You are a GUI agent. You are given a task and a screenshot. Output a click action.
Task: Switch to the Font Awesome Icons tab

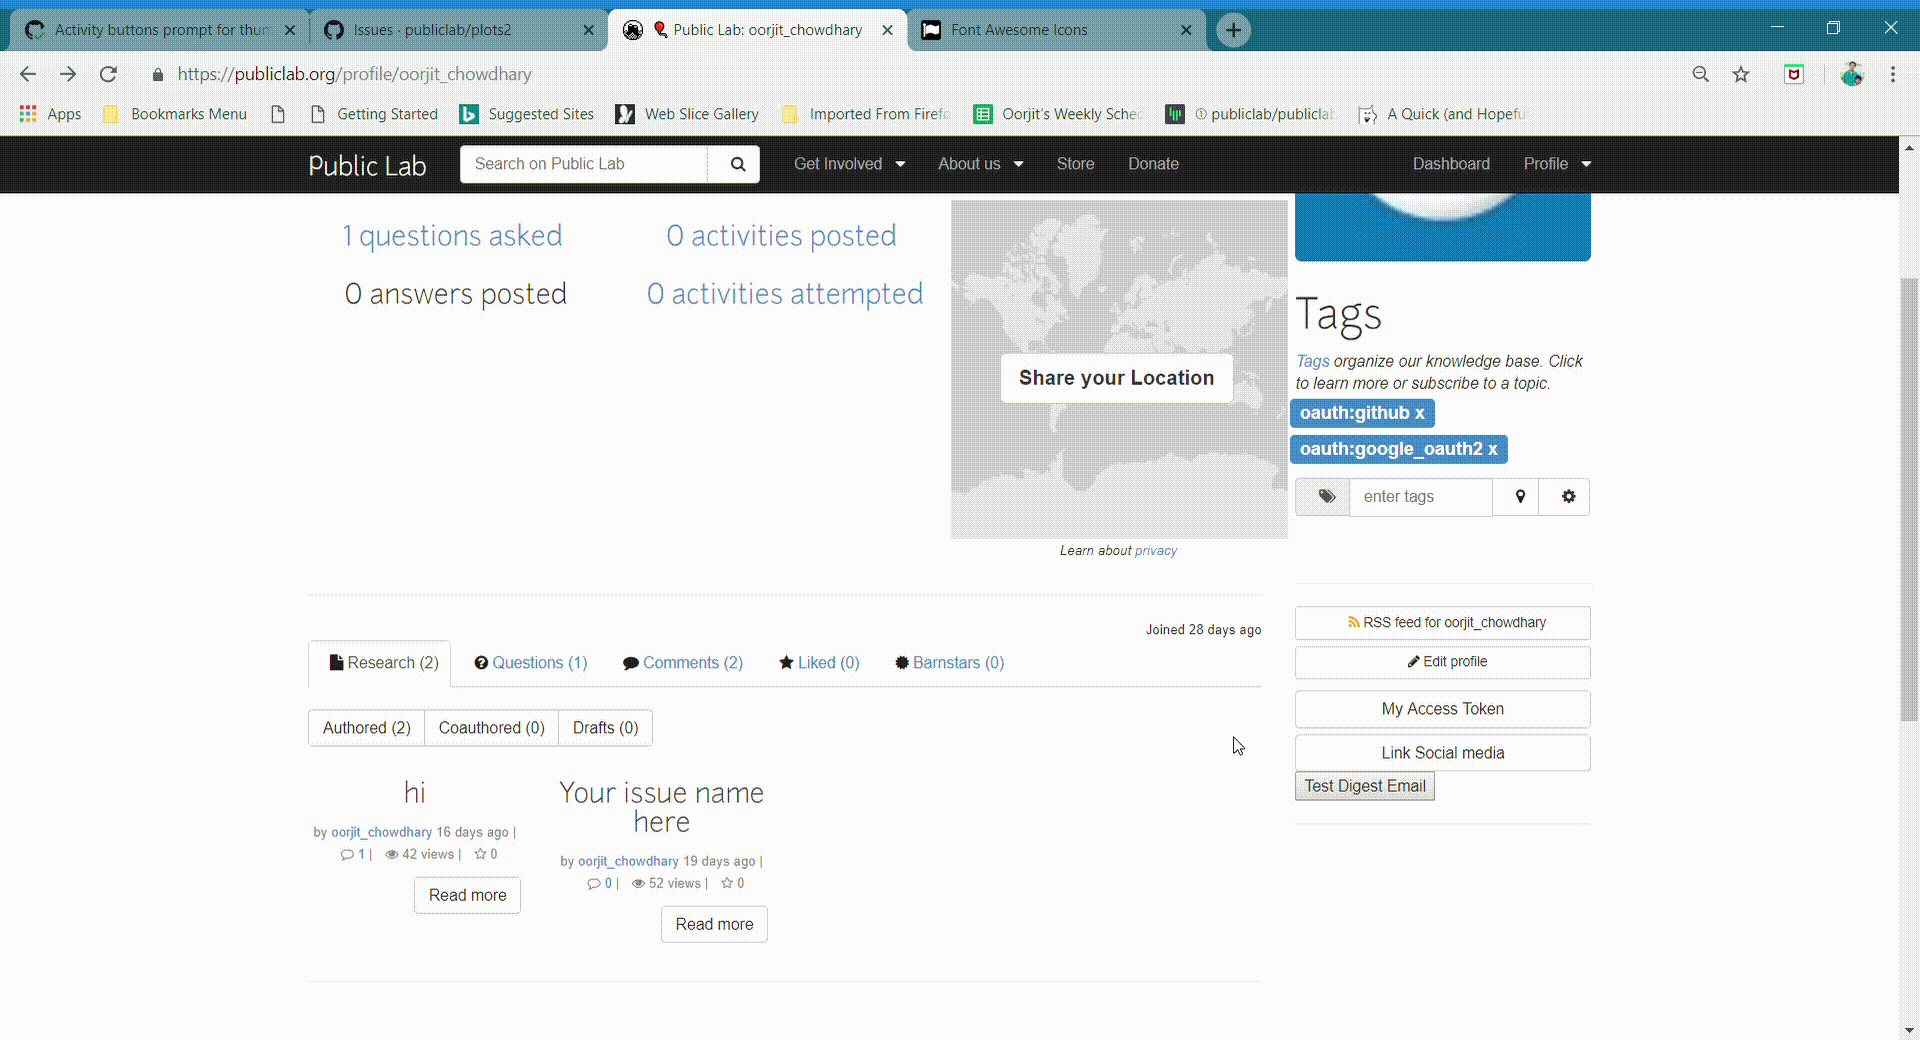coord(1056,30)
